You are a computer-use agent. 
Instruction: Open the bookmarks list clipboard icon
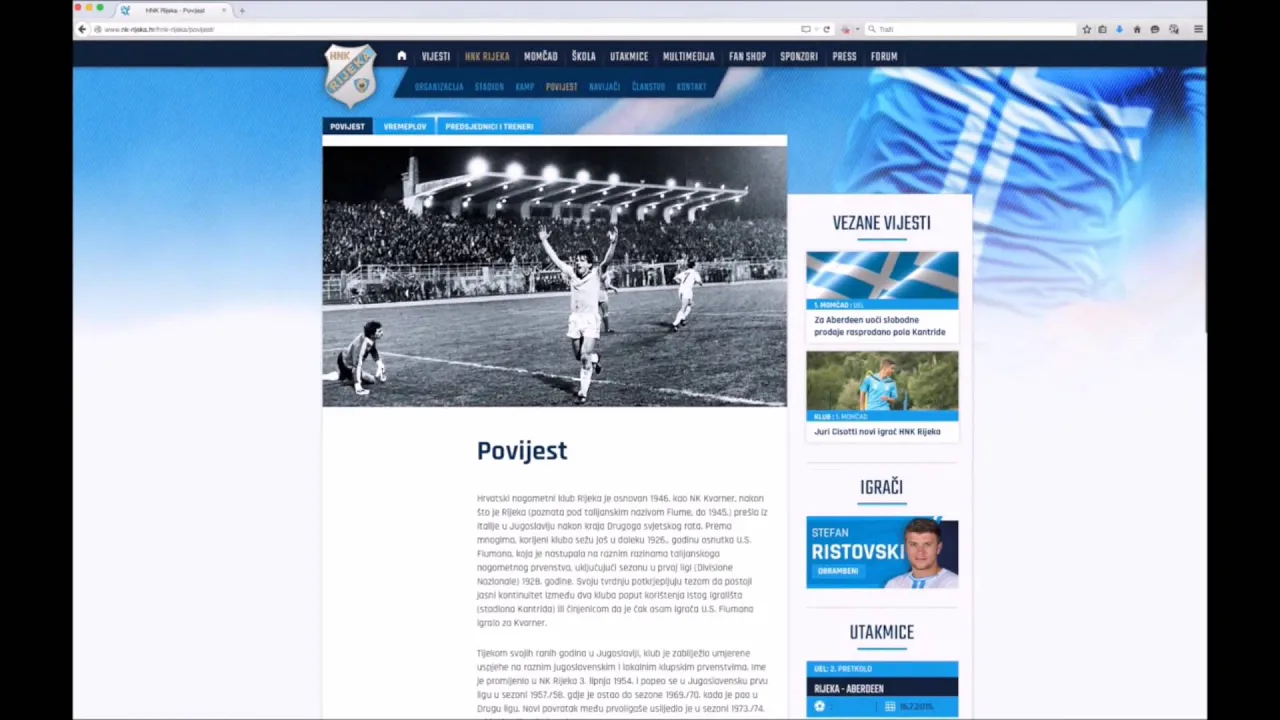point(1103,29)
